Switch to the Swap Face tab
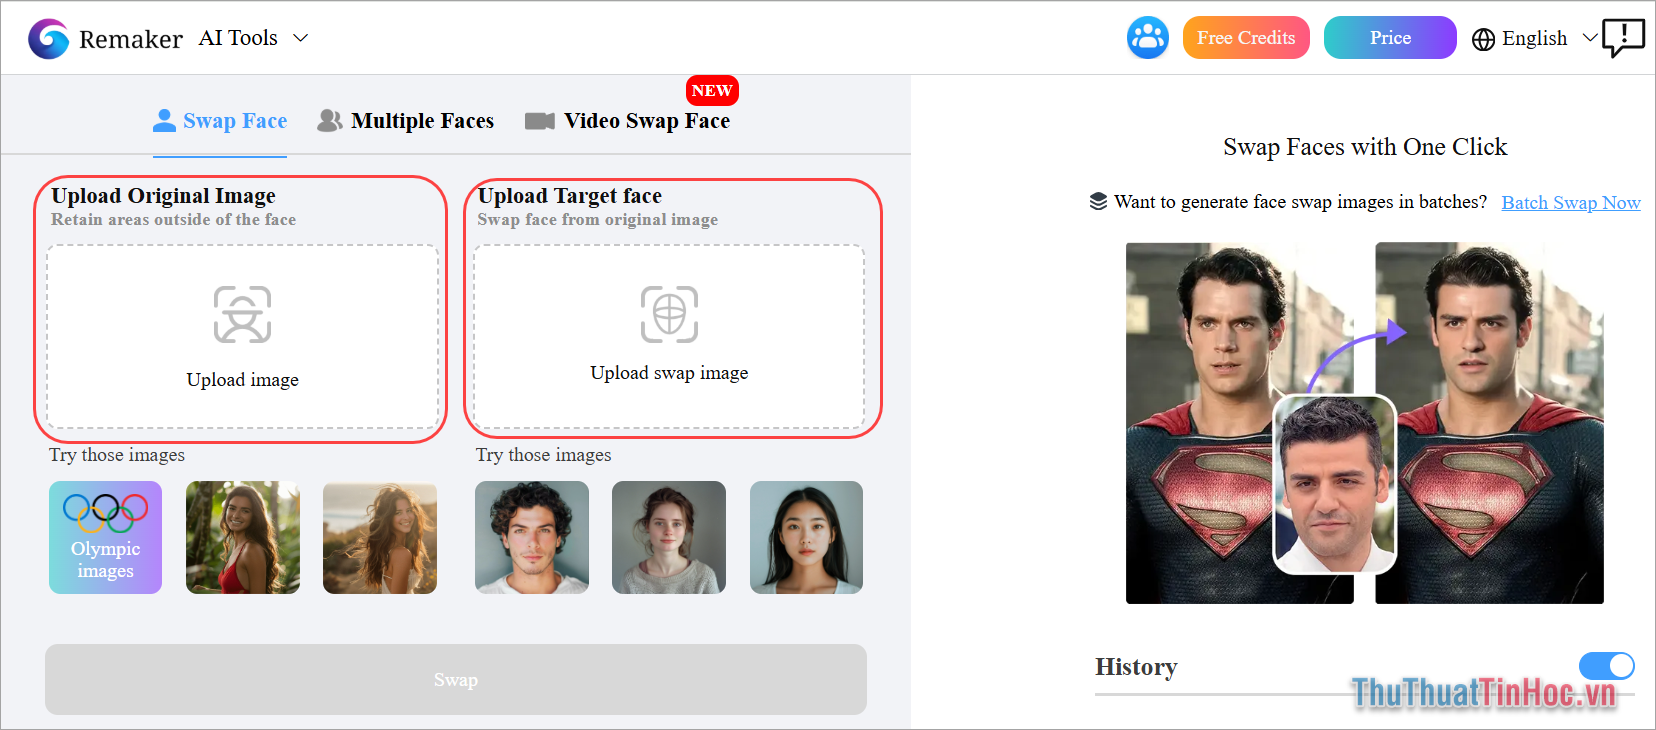The height and width of the screenshot is (730, 1656). pos(220,121)
